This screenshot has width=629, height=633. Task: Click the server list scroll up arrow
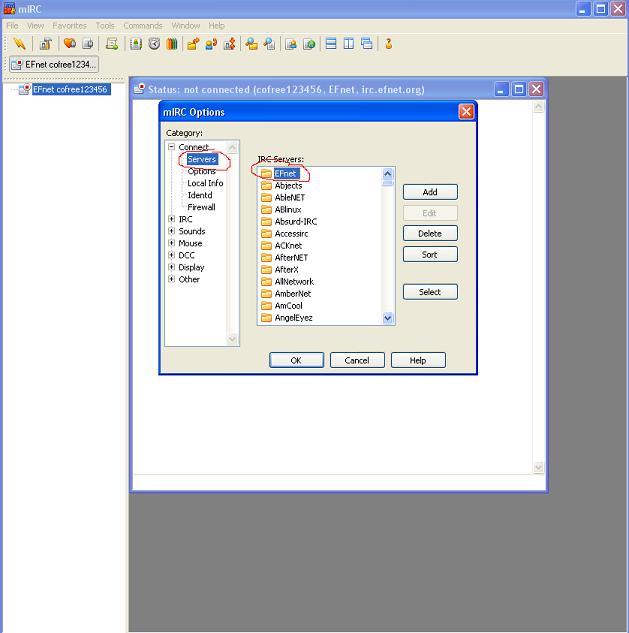point(388,174)
